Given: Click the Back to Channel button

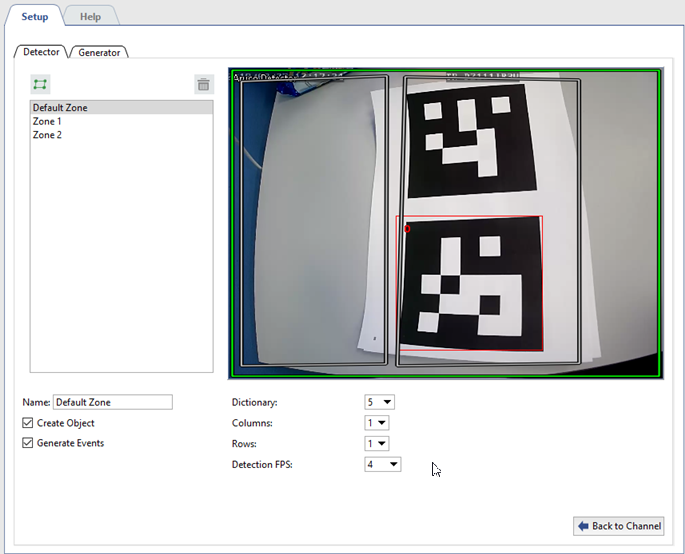Looking at the screenshot, I should 618,526.
